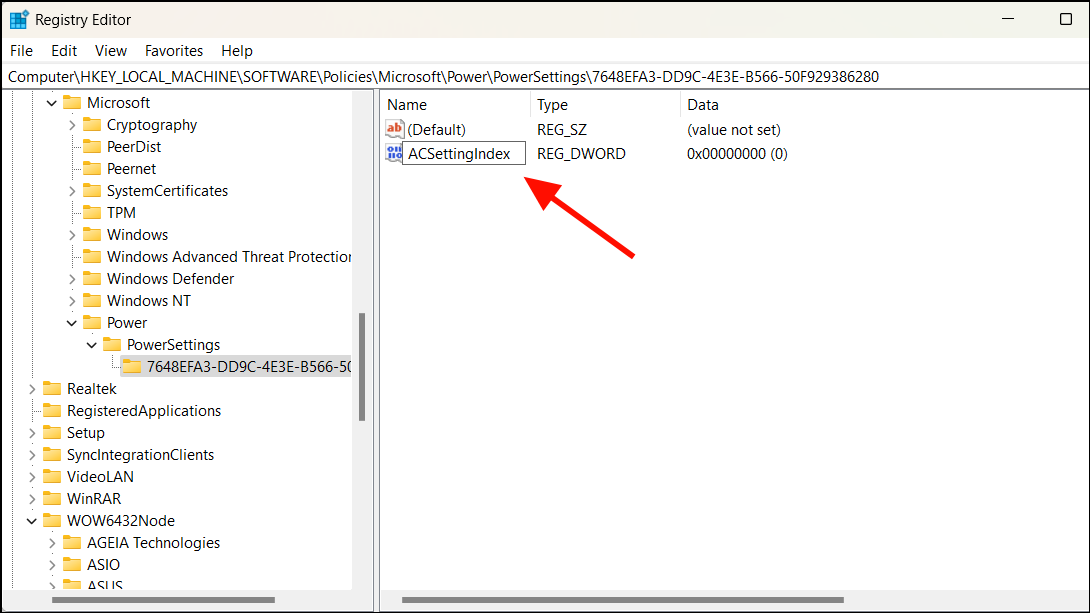1090x613 pixels.
Task: Click the (Default) string value icon
Action: point(395,129)
